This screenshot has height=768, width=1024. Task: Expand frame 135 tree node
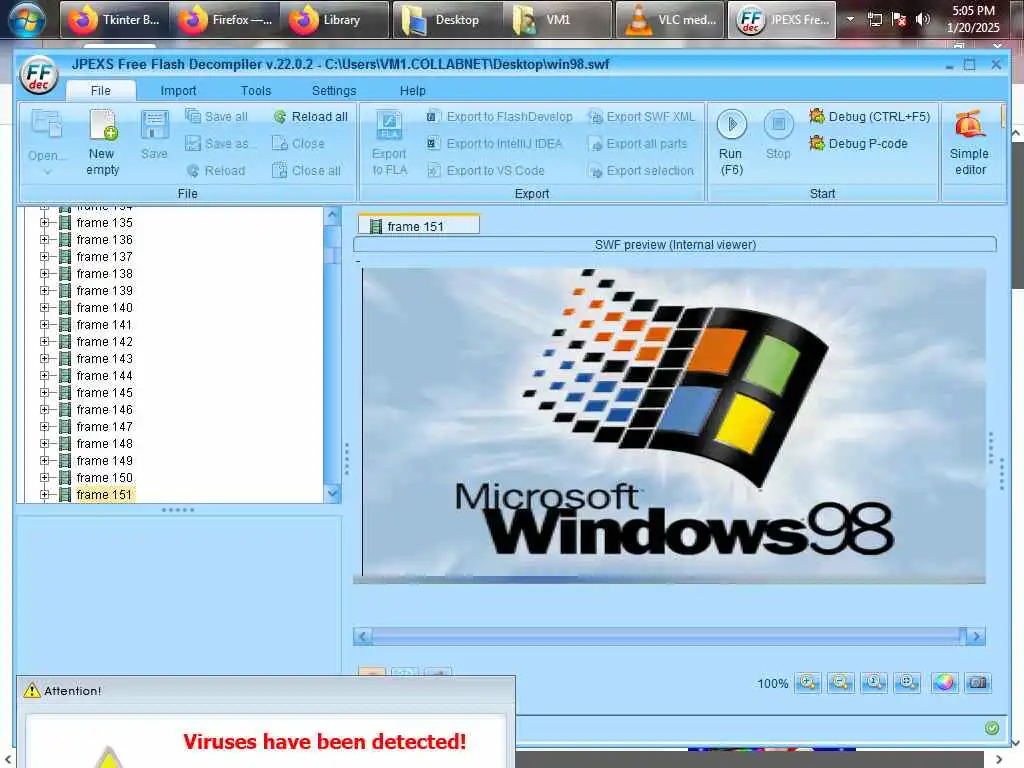coord(44,223)
